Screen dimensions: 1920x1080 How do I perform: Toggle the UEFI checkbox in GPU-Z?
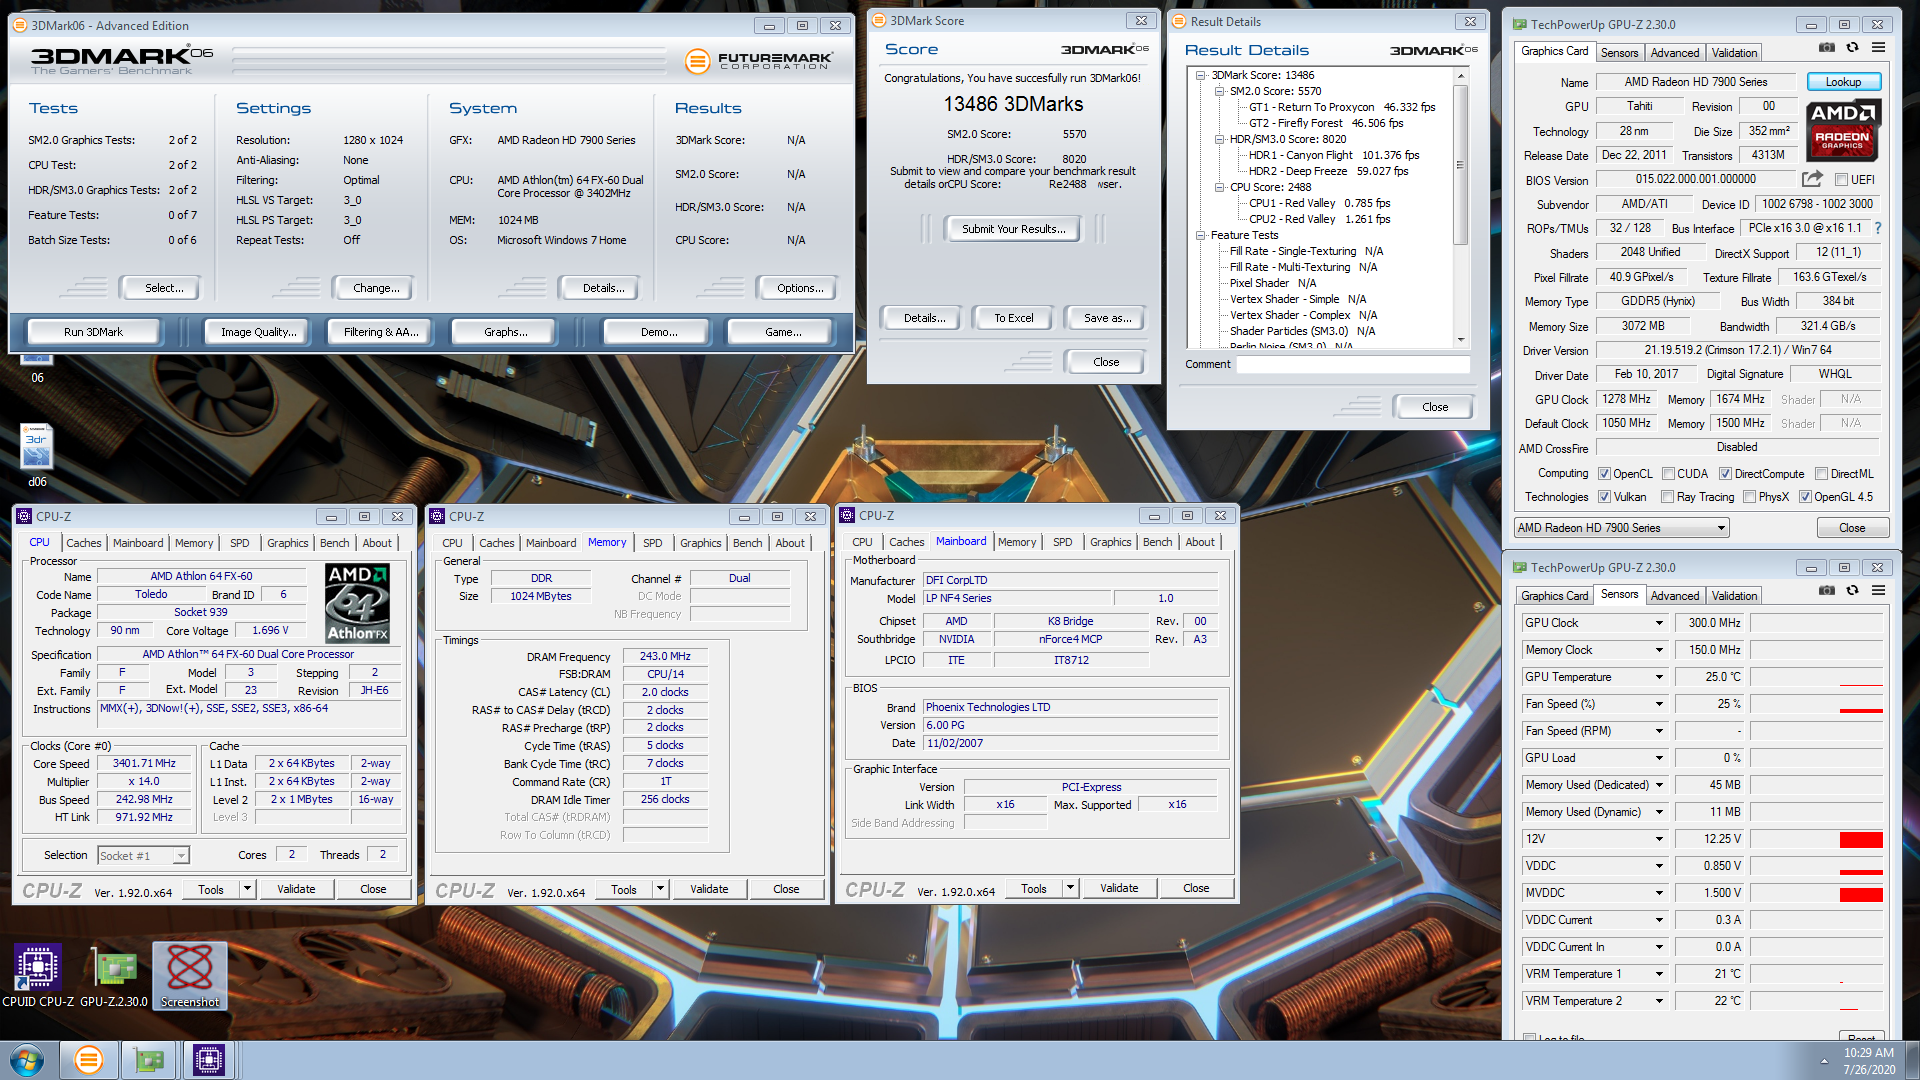click(x=1841, y=180)
